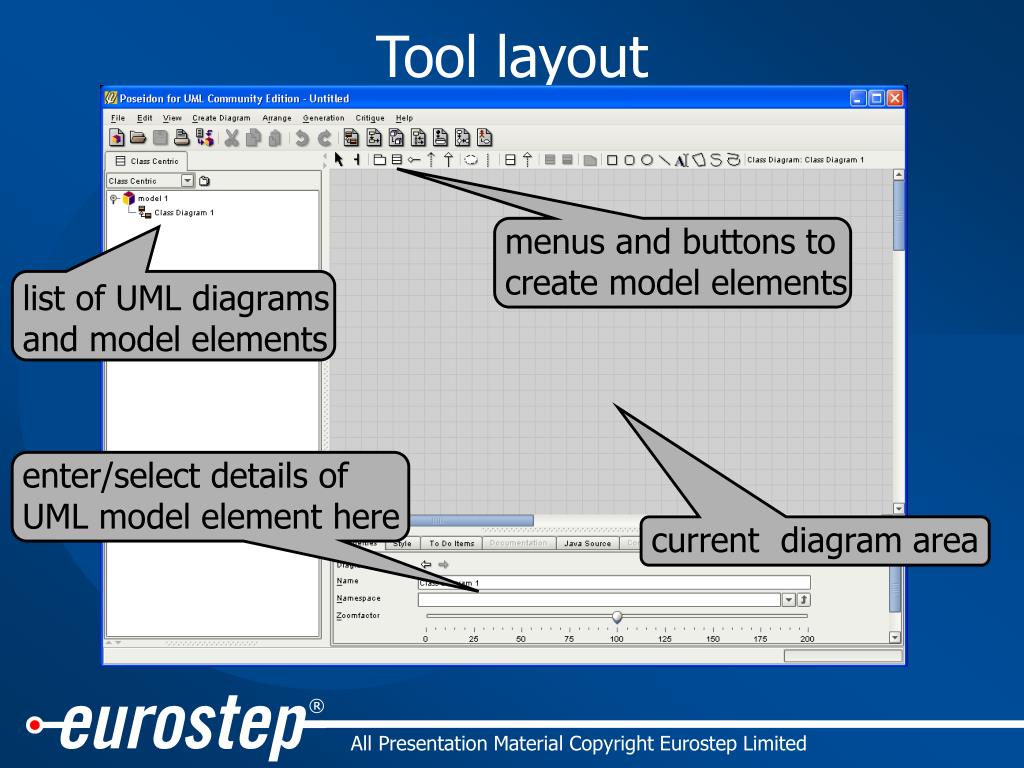Select the Line drawing tool
The image size is (1024, 768).
coord(664,160)
